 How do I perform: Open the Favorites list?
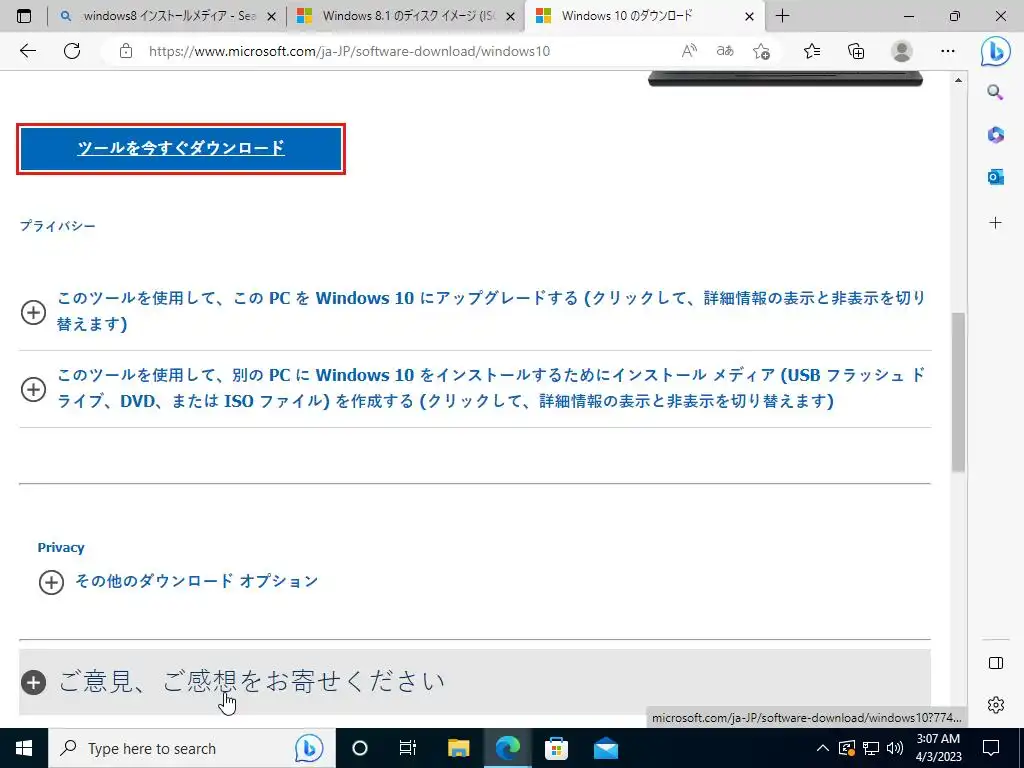812,51
